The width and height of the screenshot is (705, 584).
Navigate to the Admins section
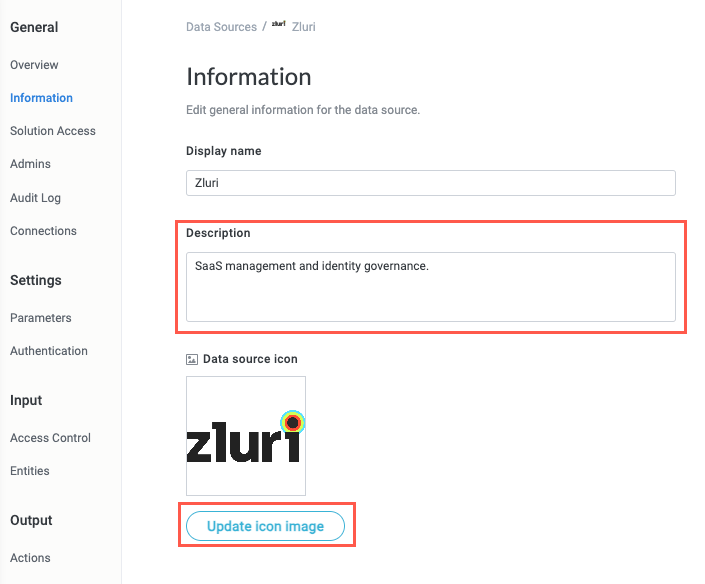pyautogui.click(x=30, y=164)
